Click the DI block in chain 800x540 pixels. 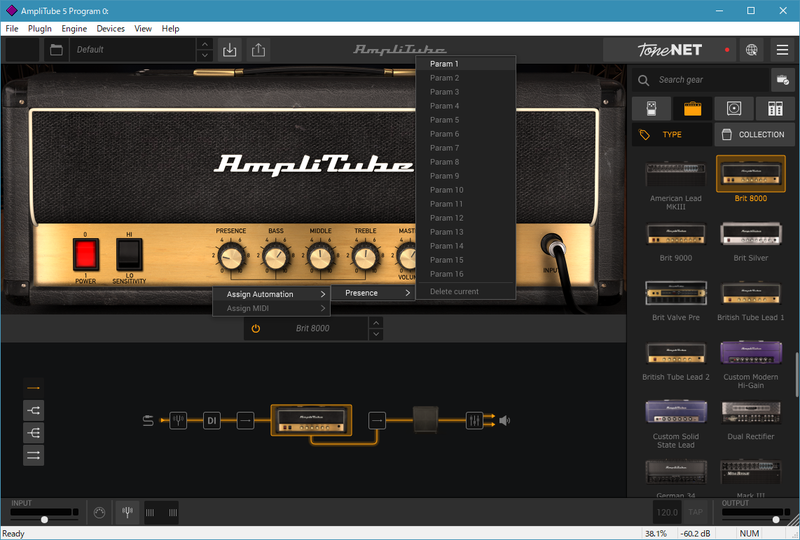[212, 421]
